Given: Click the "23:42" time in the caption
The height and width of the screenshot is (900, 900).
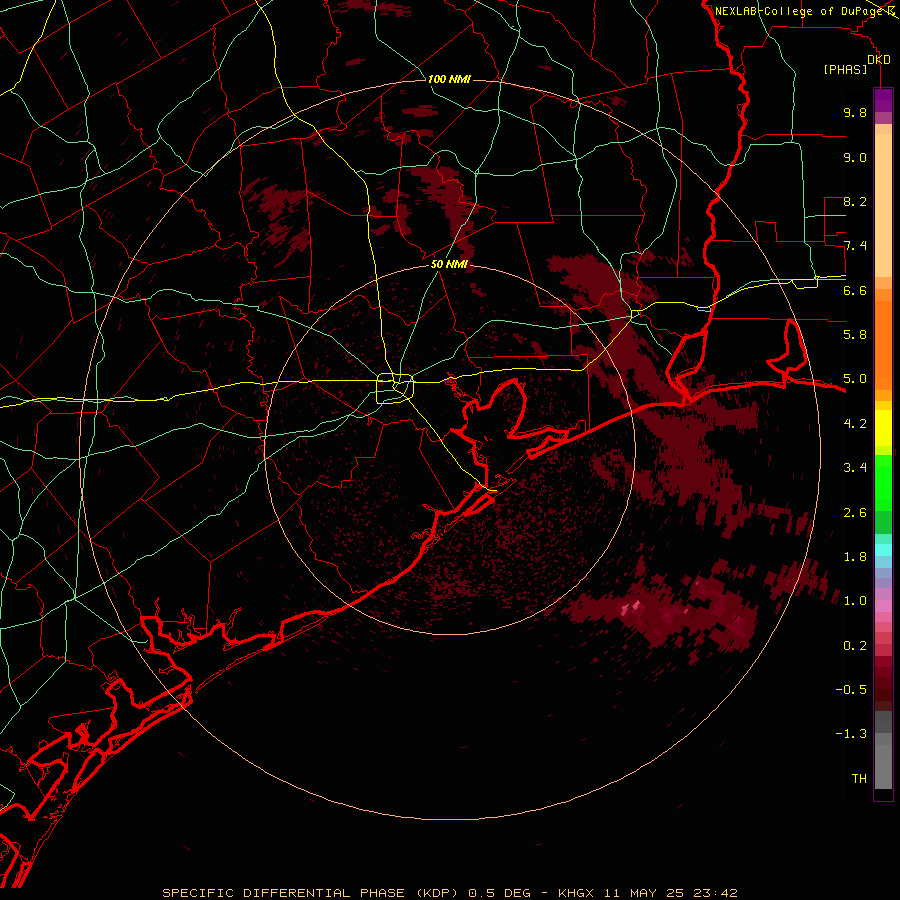Looking at the screenshot, I should coord(716,893).
